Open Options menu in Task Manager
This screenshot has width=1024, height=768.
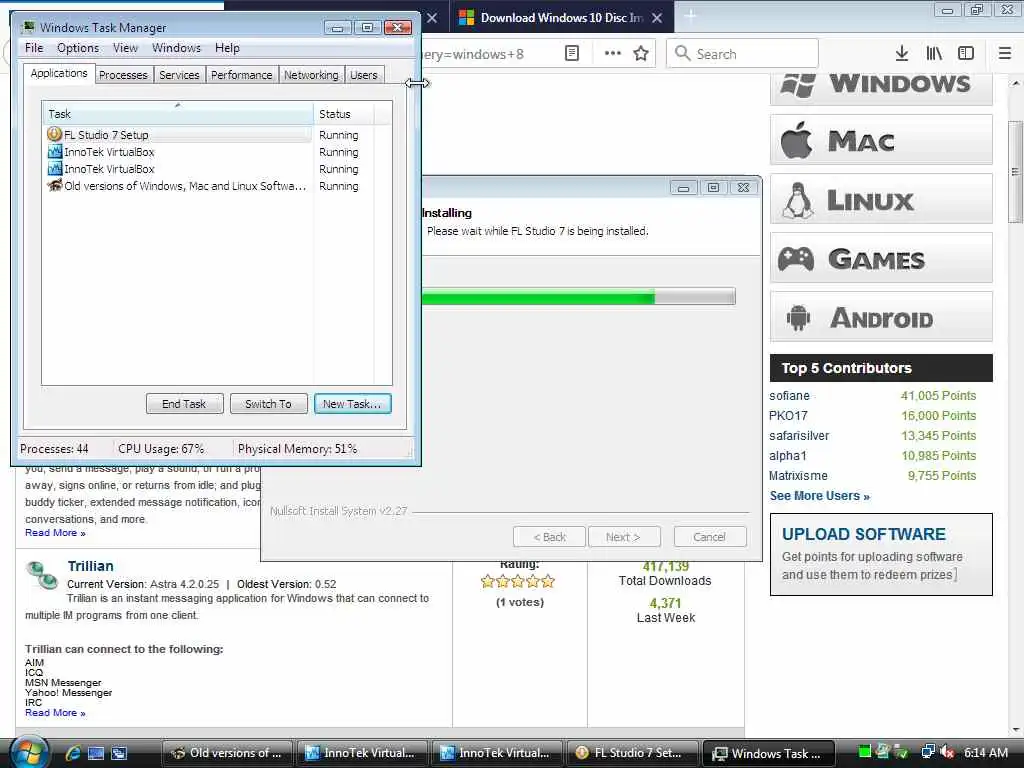(78, 48)
